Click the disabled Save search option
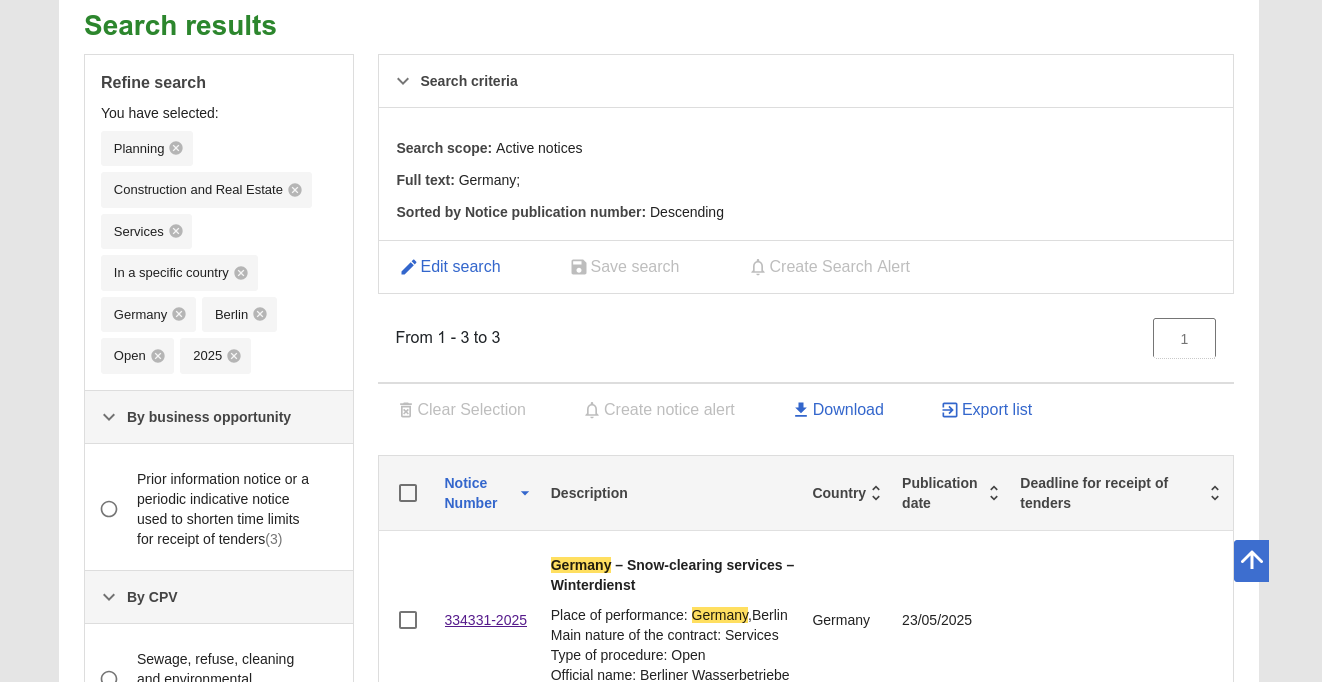Screen dimensions: 1322x682 click(625, 267)
